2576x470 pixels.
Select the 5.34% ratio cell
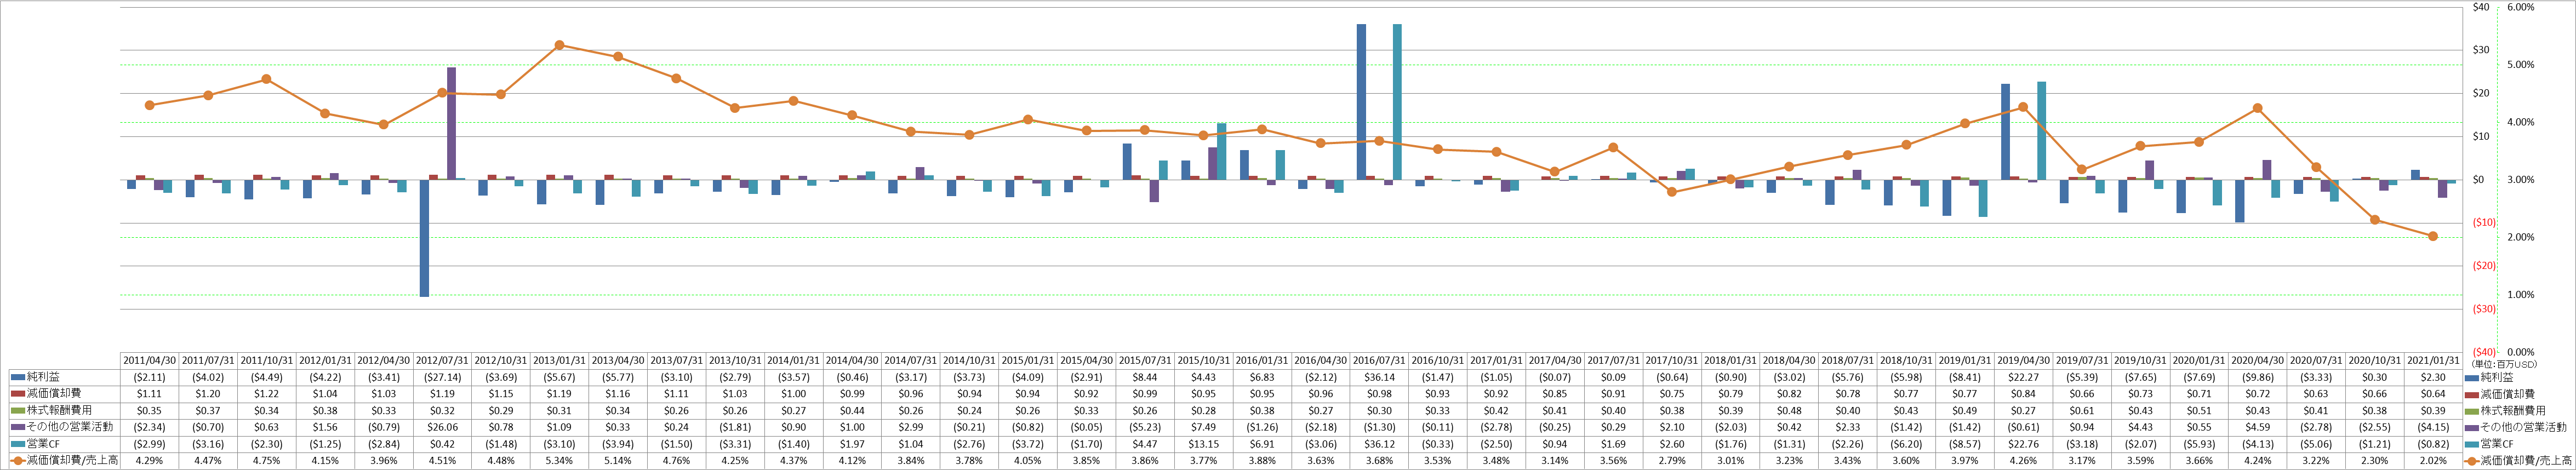[559, 461]
